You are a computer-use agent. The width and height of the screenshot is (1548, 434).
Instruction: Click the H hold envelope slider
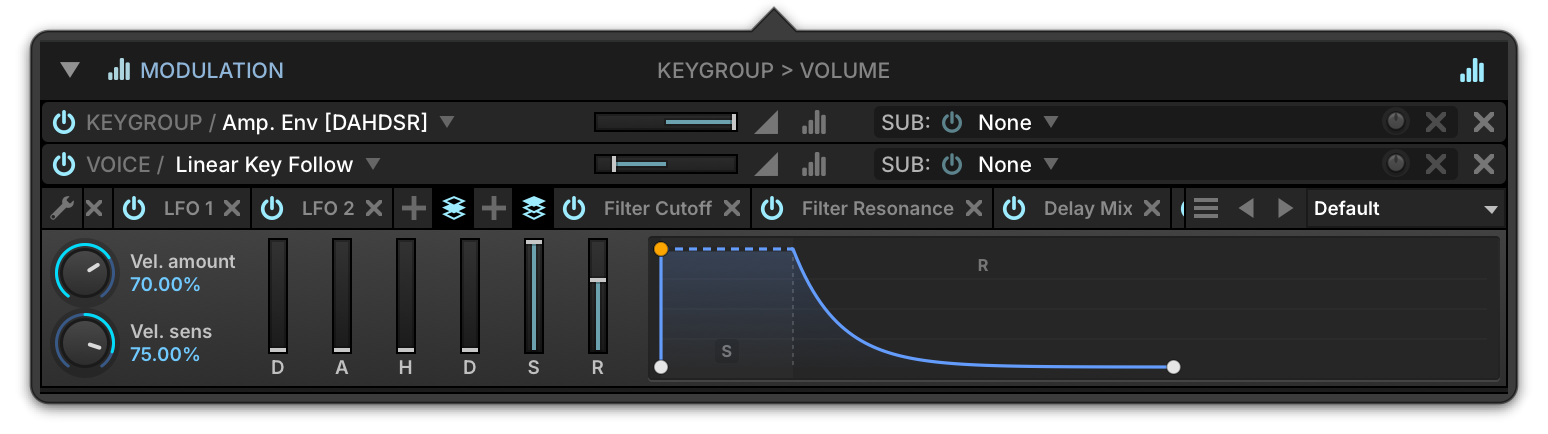point(406,296)
